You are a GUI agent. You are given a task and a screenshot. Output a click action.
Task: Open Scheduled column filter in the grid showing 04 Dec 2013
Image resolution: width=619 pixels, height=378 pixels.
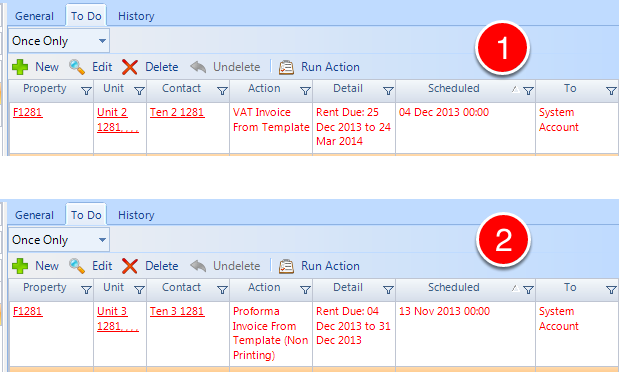(x=528, y=91)
